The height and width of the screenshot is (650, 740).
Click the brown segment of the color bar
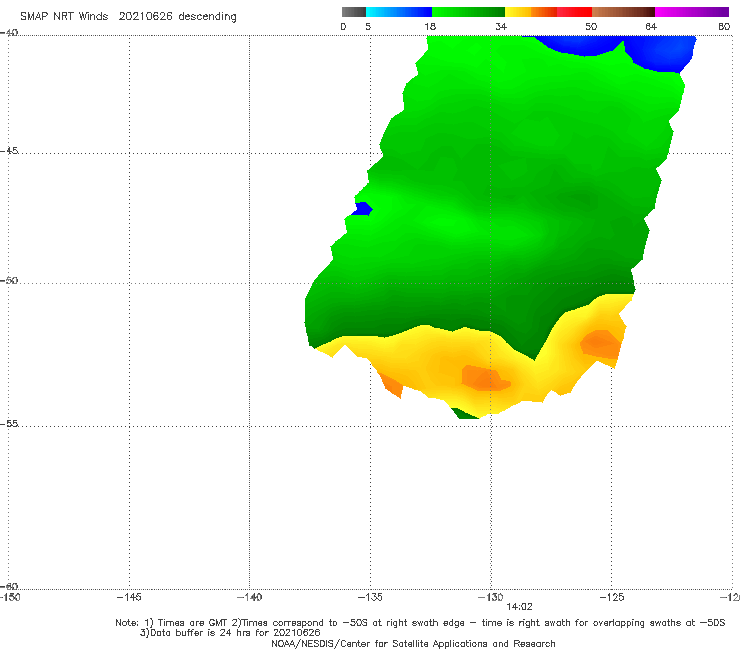623,12
